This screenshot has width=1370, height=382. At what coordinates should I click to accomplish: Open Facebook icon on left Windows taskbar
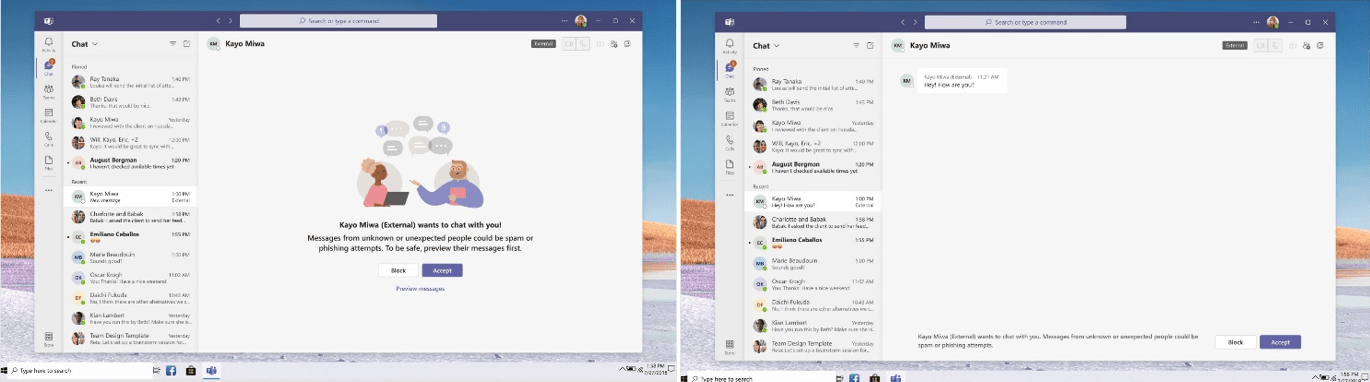(x=171, y=370)
